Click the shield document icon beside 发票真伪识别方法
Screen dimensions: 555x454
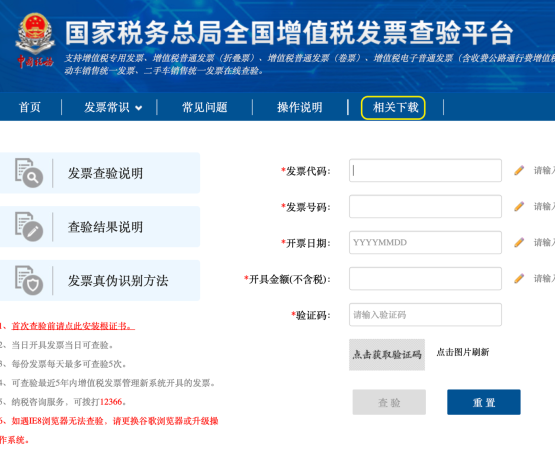coord(29,280)
